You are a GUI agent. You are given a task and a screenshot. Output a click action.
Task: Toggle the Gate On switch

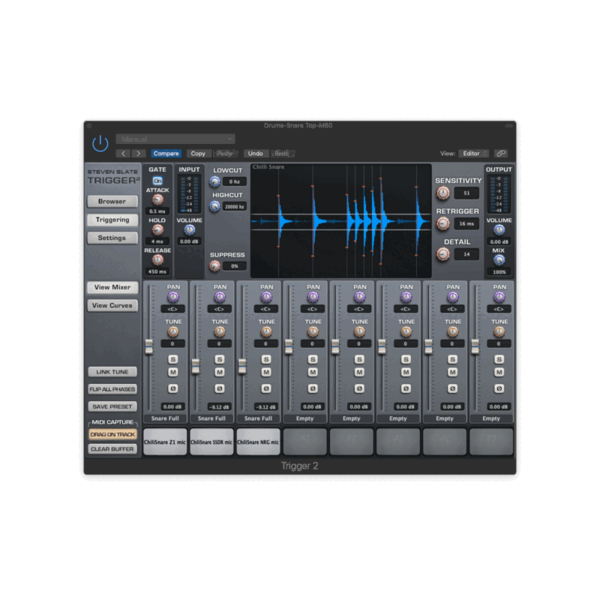157,181
